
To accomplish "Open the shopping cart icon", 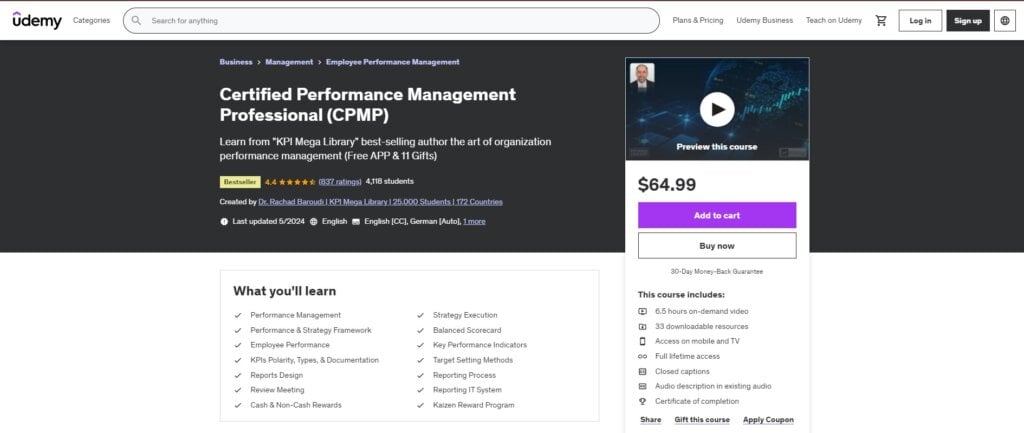I will (x=881, y=20).
